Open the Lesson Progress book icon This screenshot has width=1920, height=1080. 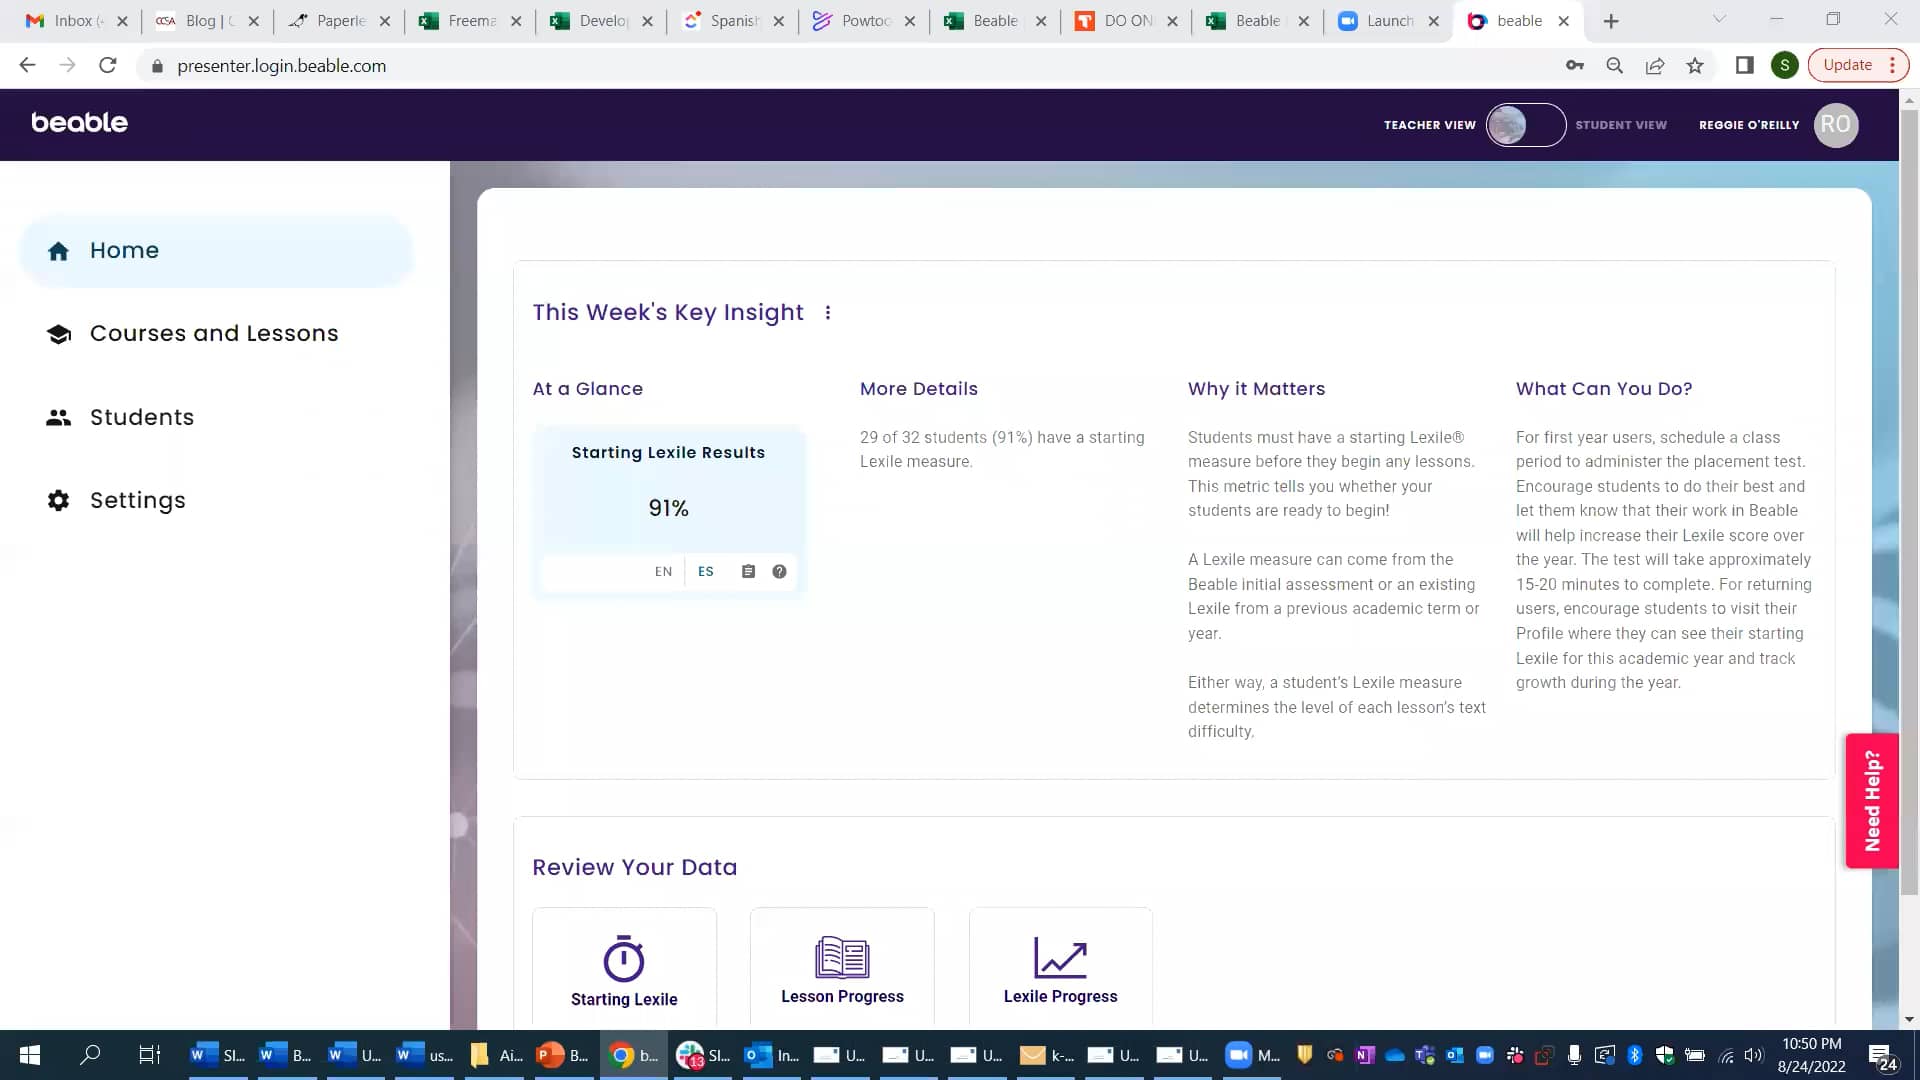(842, 957)
